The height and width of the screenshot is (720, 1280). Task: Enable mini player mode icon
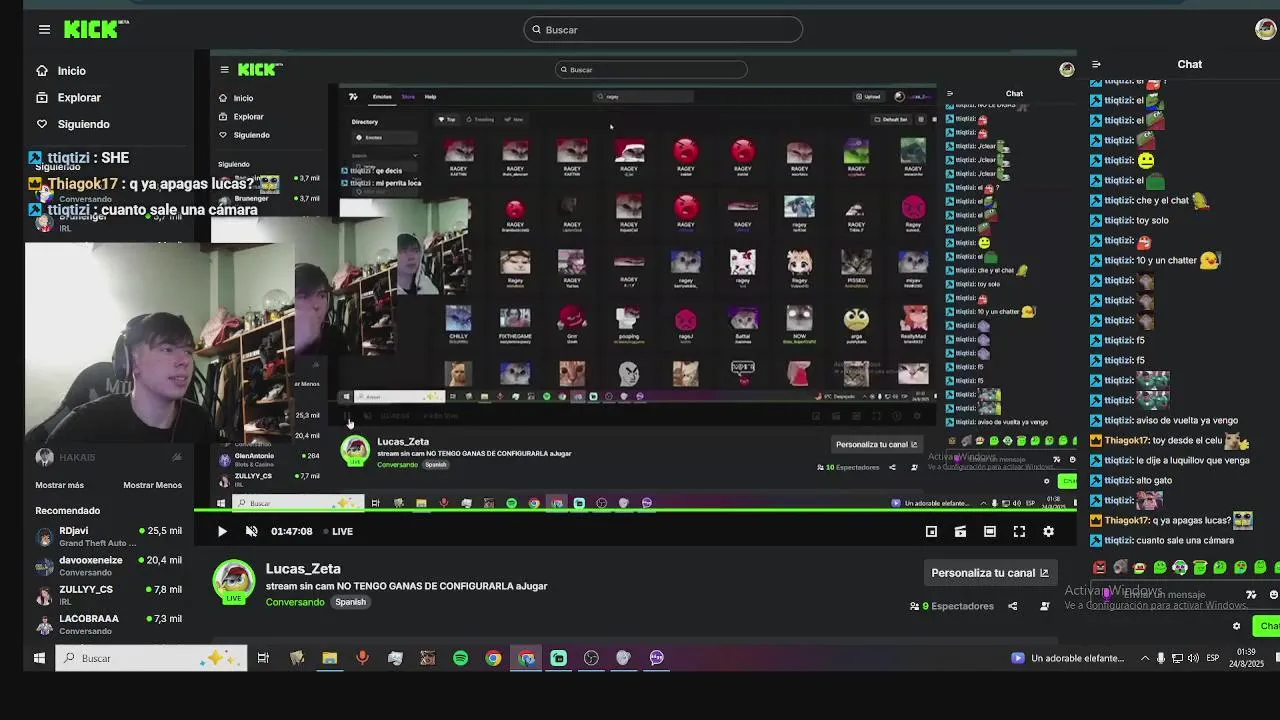tap(931, 532)
